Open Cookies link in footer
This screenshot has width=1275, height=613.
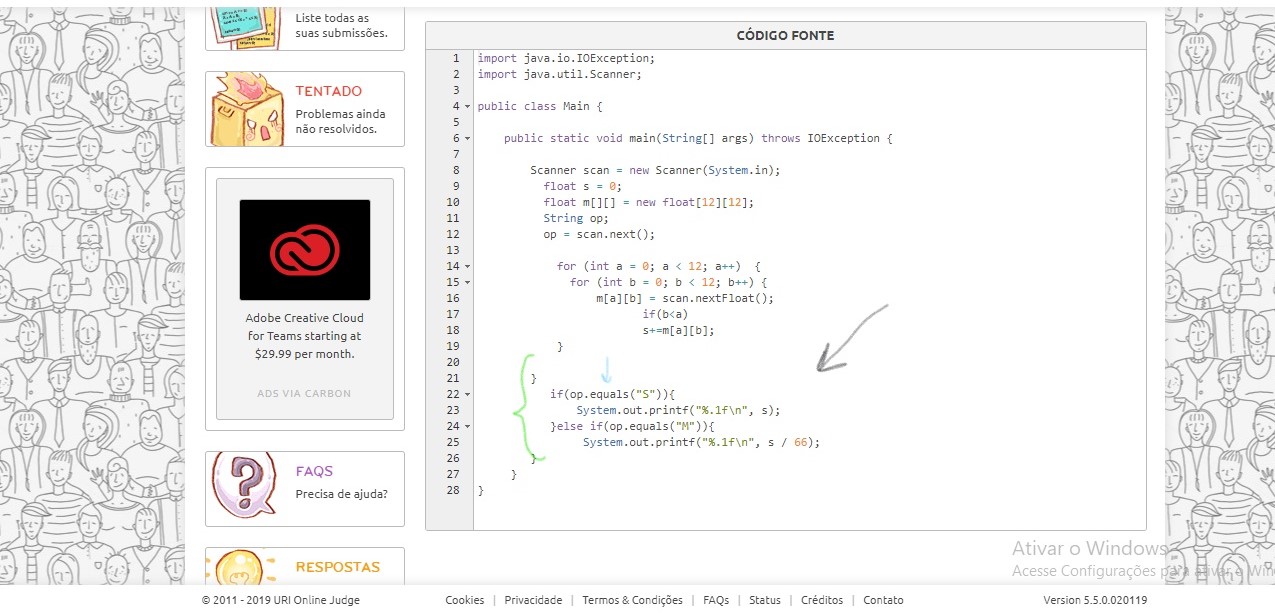465,600
